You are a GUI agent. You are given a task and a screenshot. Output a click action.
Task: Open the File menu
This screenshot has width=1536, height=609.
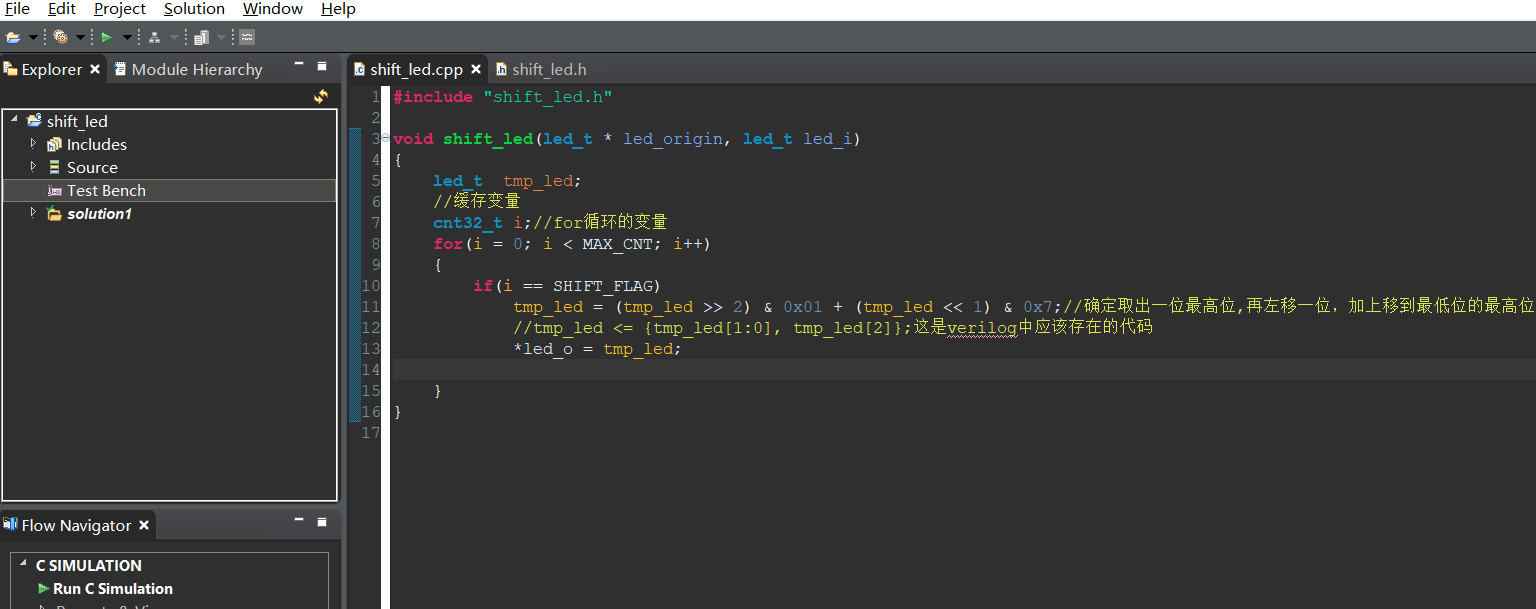[17, 9]
